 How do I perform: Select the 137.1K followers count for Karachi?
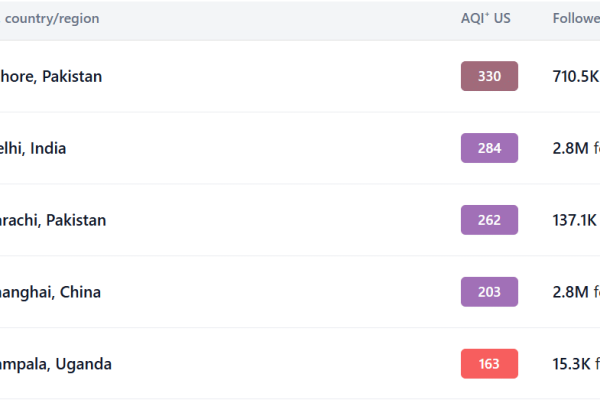pos(576,220)
